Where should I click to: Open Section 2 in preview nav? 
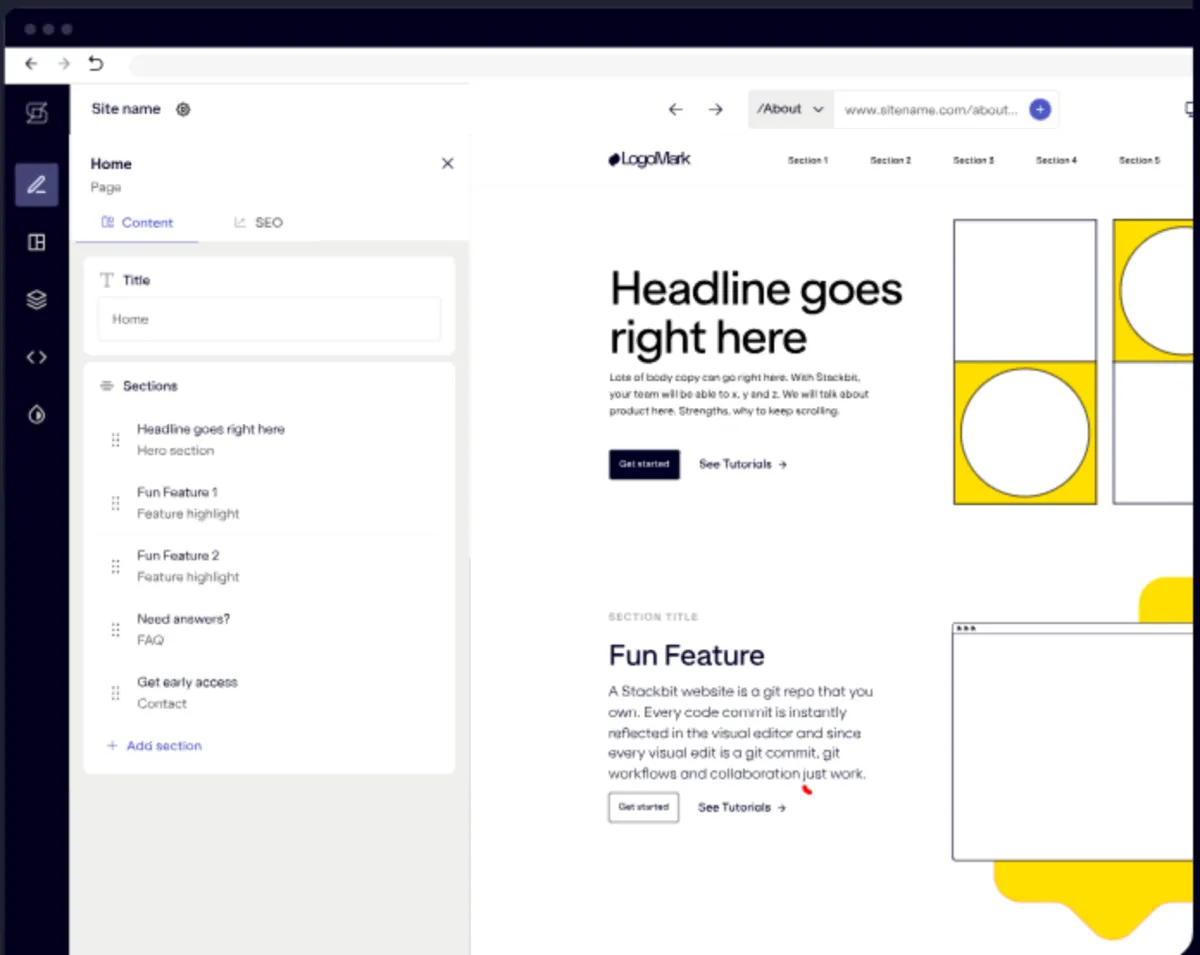(x=890, y=160)
